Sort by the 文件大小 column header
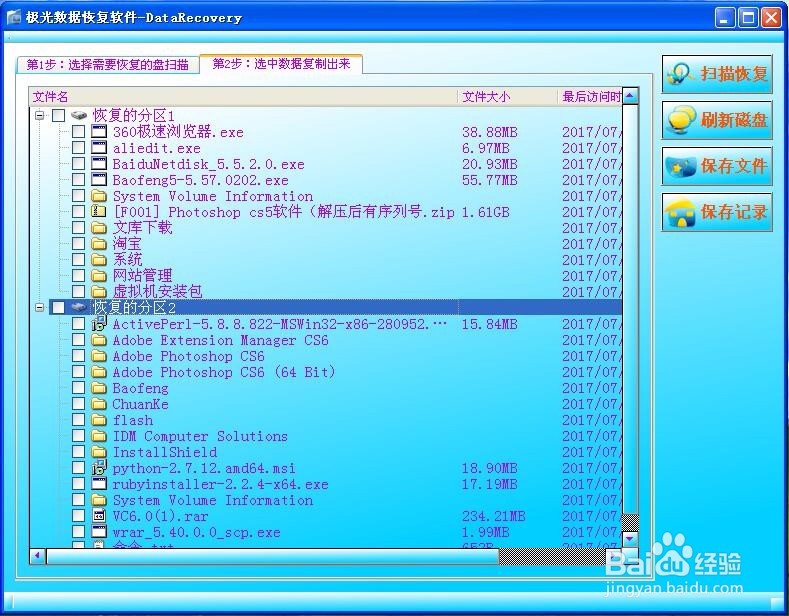The height and width of the screenshot is (616, 789). (507, 96)
